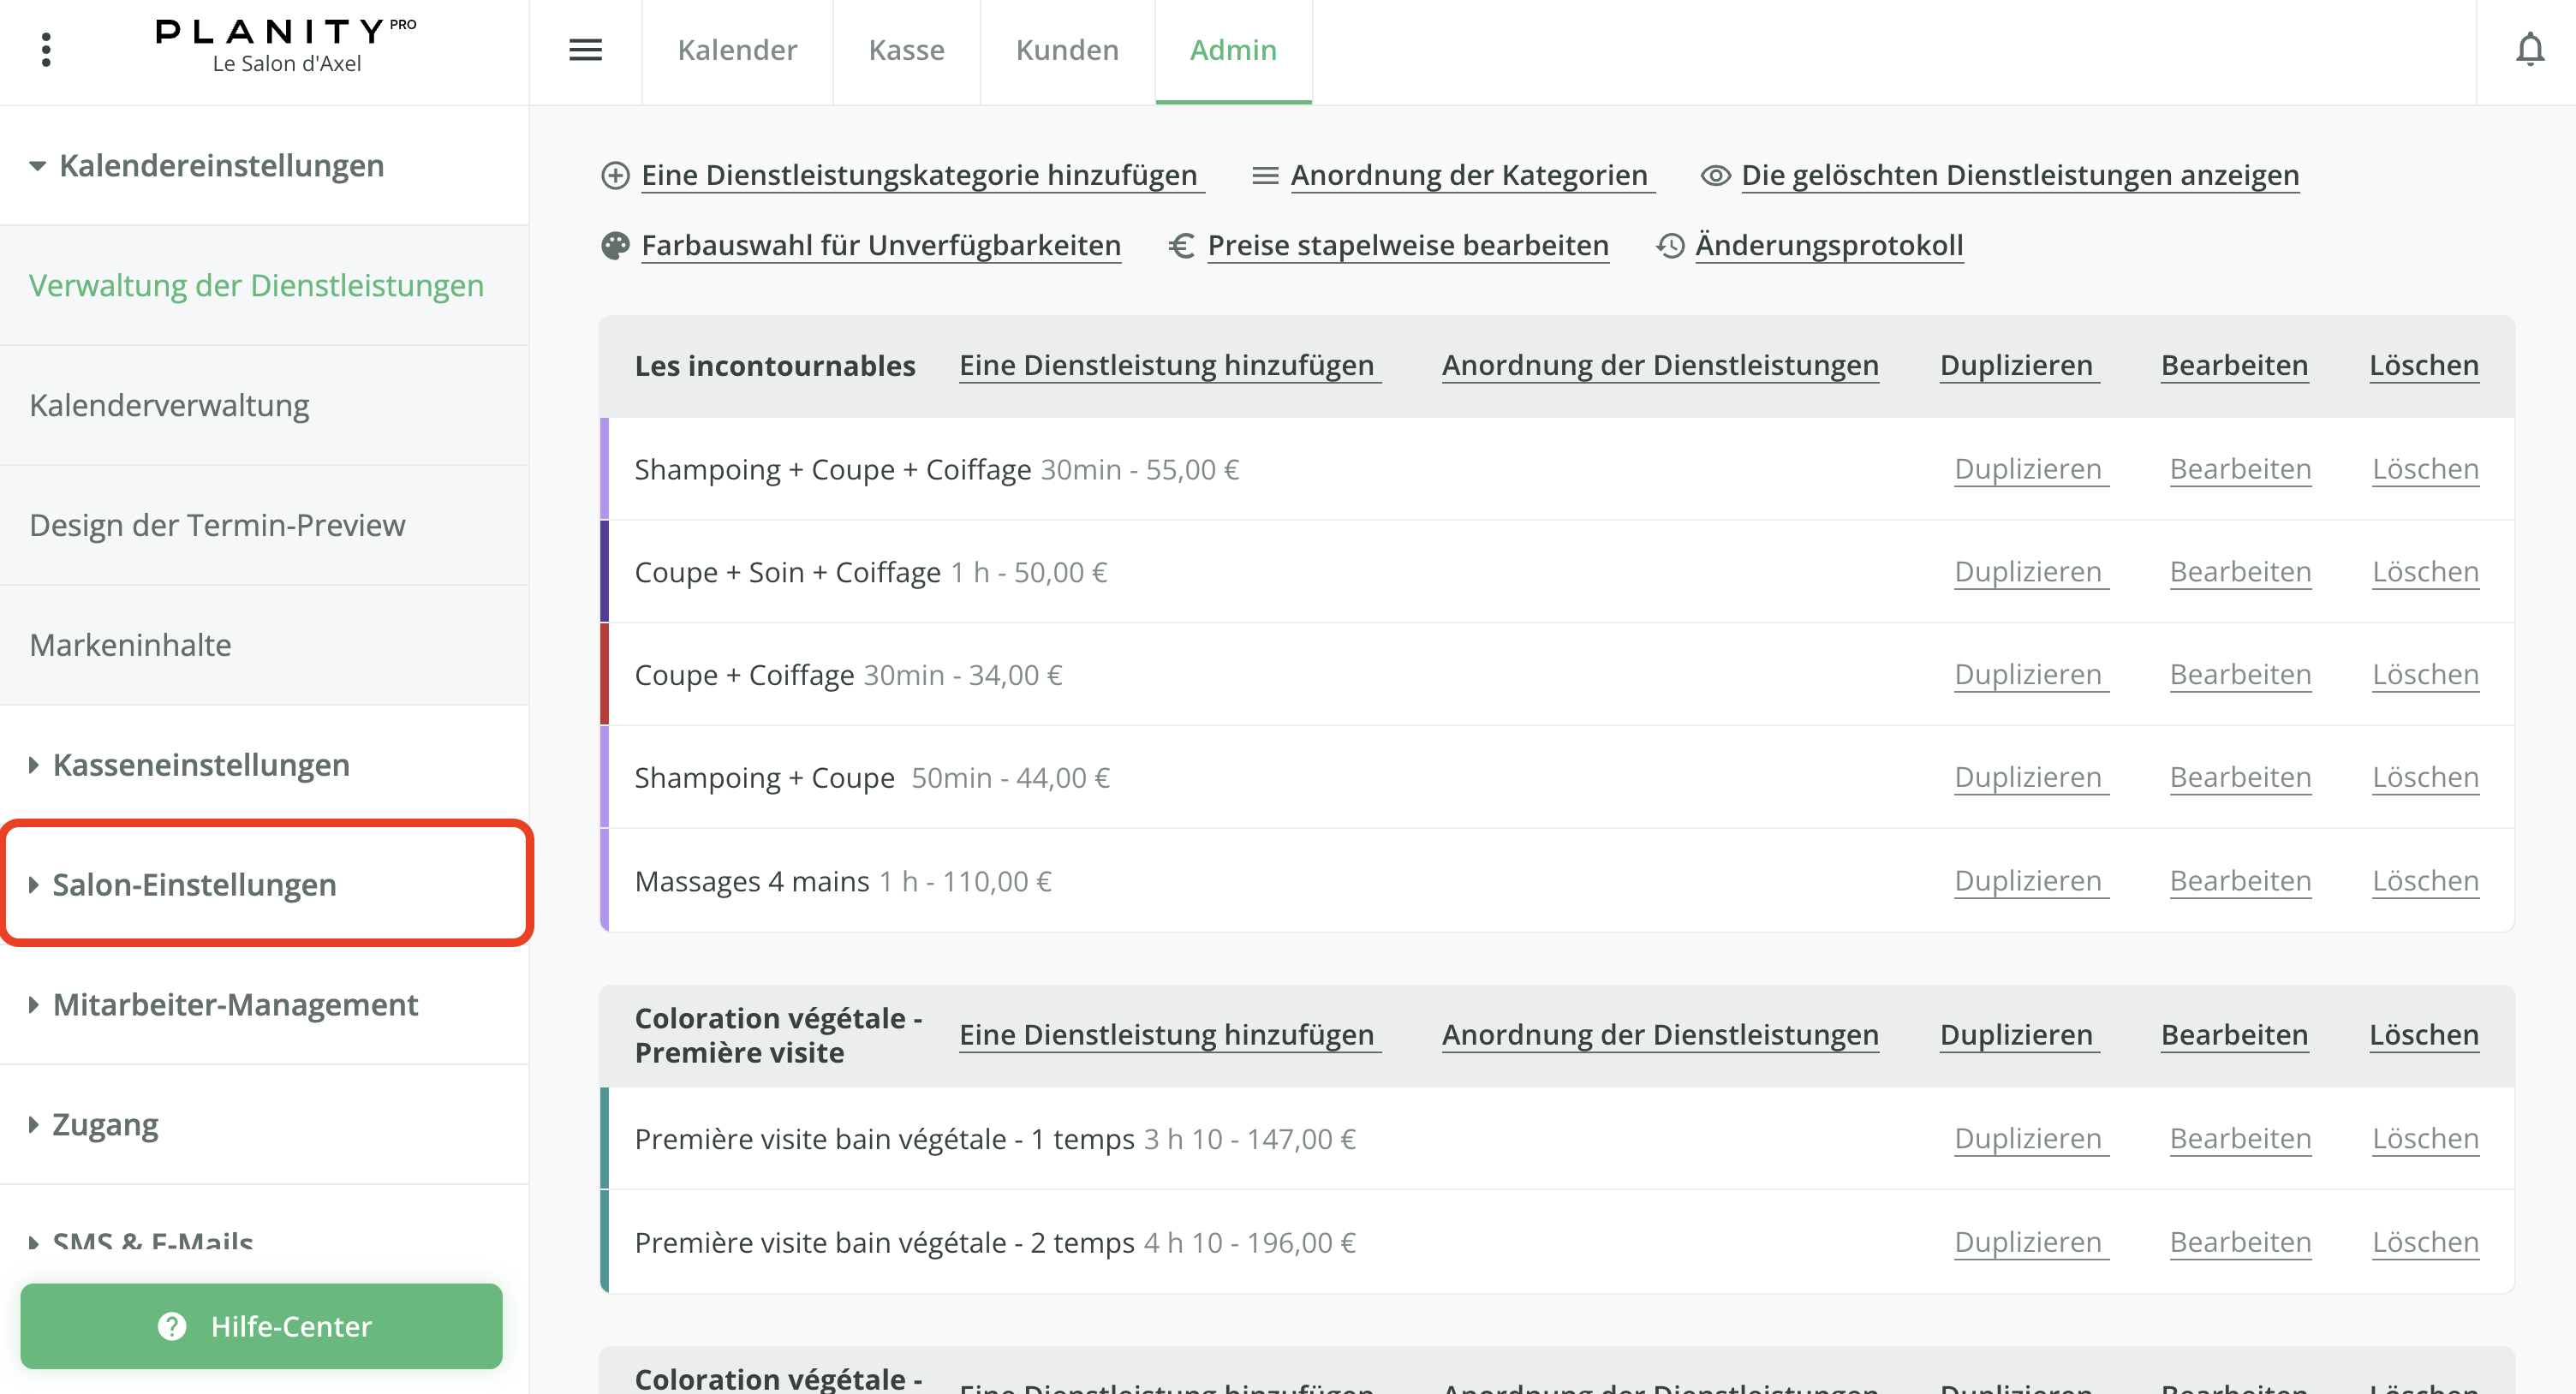
Task: Open the Kunden tab
Action: pyautogui.click(x=1066, y=50)
